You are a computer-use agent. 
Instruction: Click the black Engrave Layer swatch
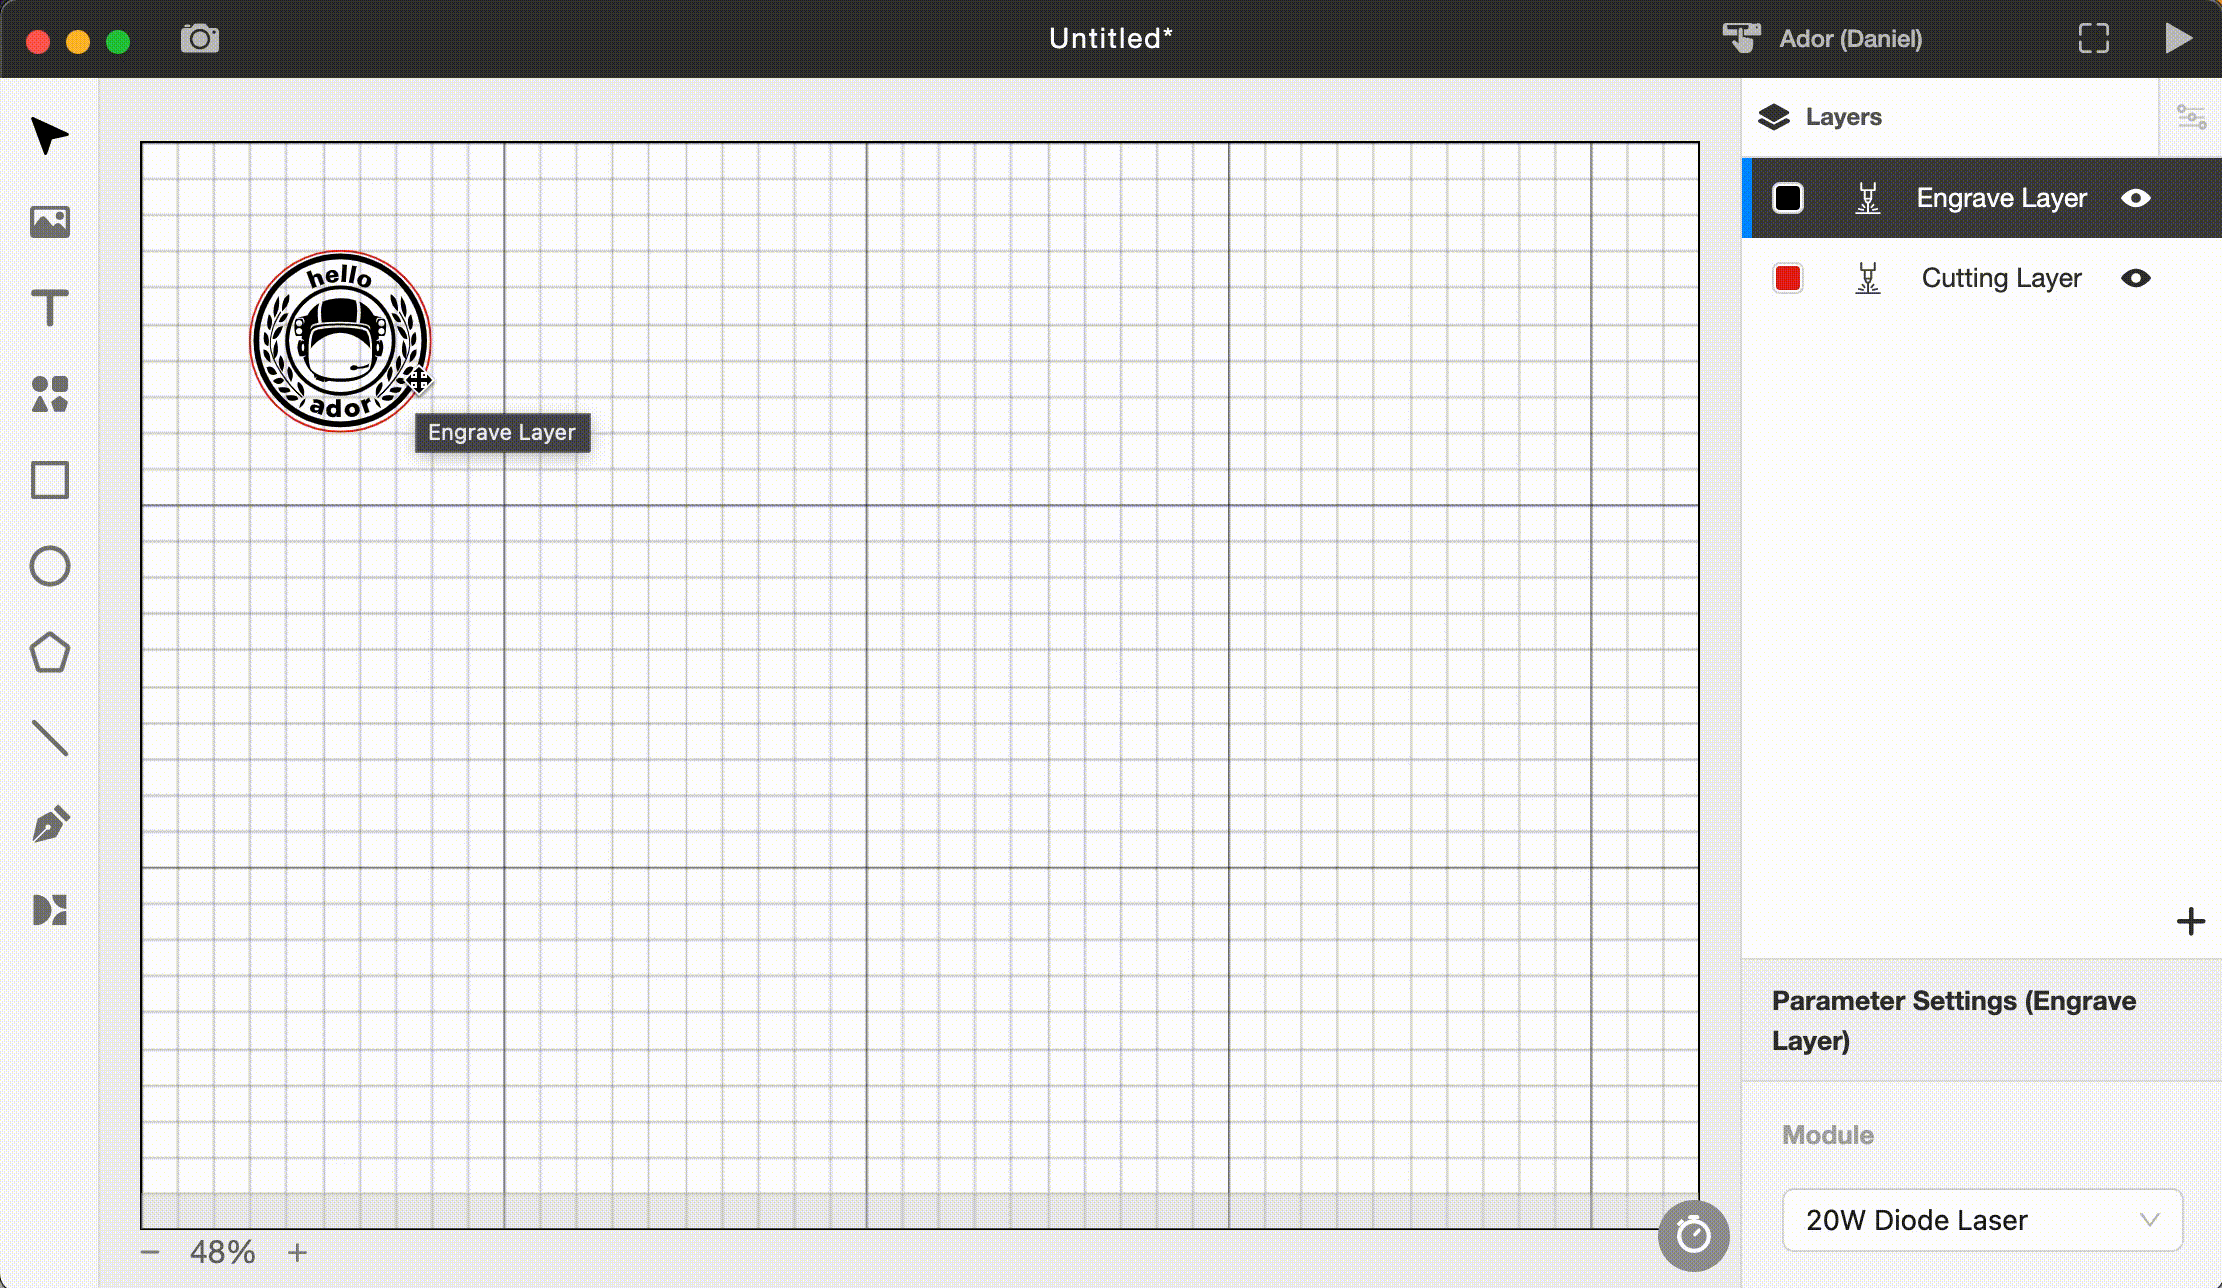(1787, 198)
